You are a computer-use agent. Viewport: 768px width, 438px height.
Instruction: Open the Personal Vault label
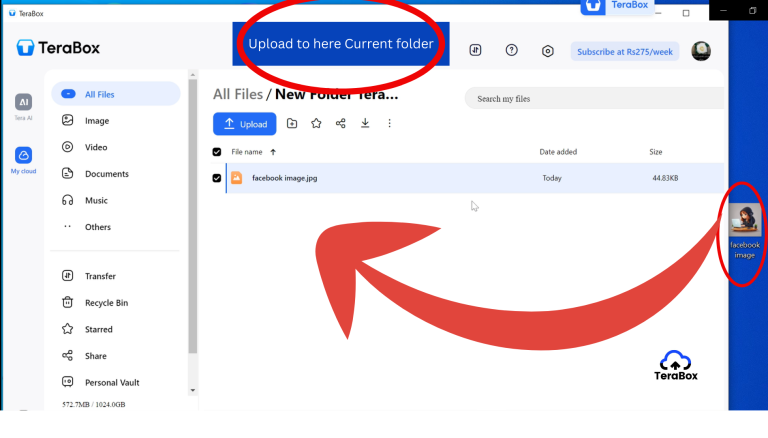[112, 383]
